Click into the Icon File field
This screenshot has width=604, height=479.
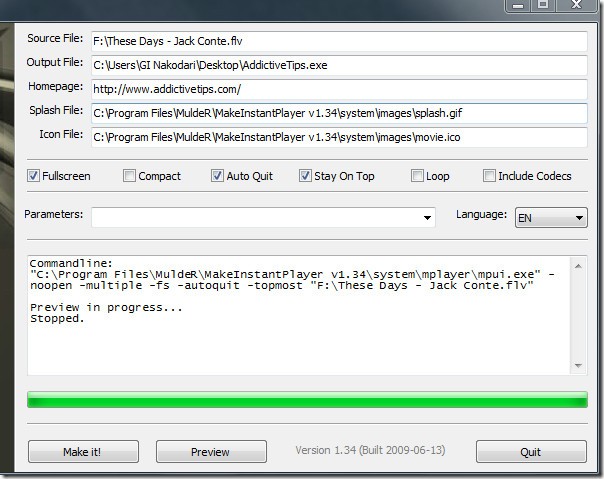click(x=339, y=137)
